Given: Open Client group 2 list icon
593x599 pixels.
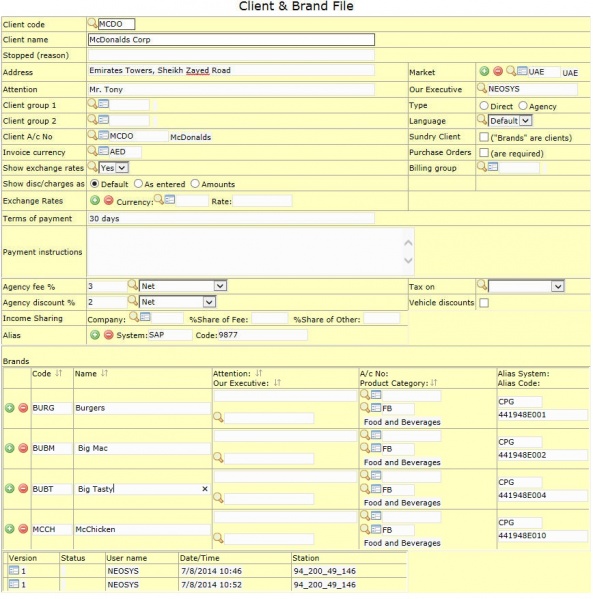Looking at the screenshot, I should 103,120.
